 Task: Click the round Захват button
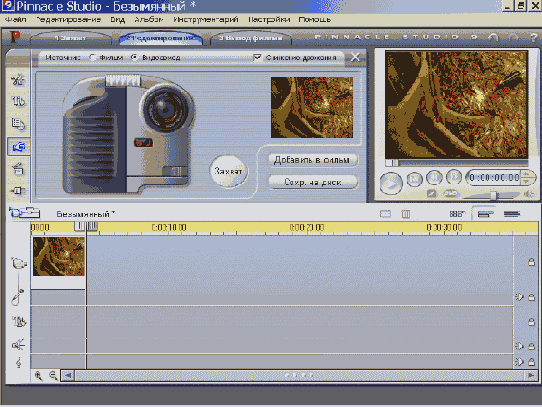coord(228,171)
